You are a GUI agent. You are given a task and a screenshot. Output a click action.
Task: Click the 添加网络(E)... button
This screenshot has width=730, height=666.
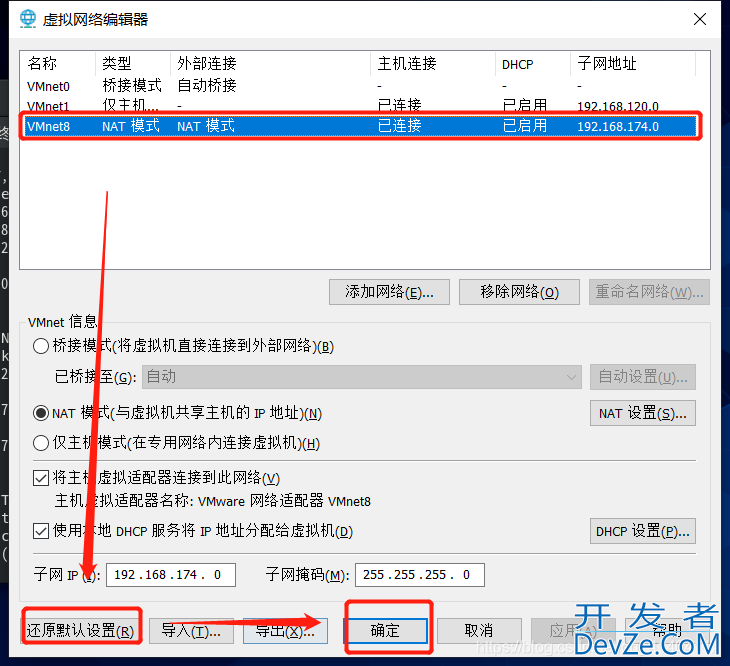389,292
